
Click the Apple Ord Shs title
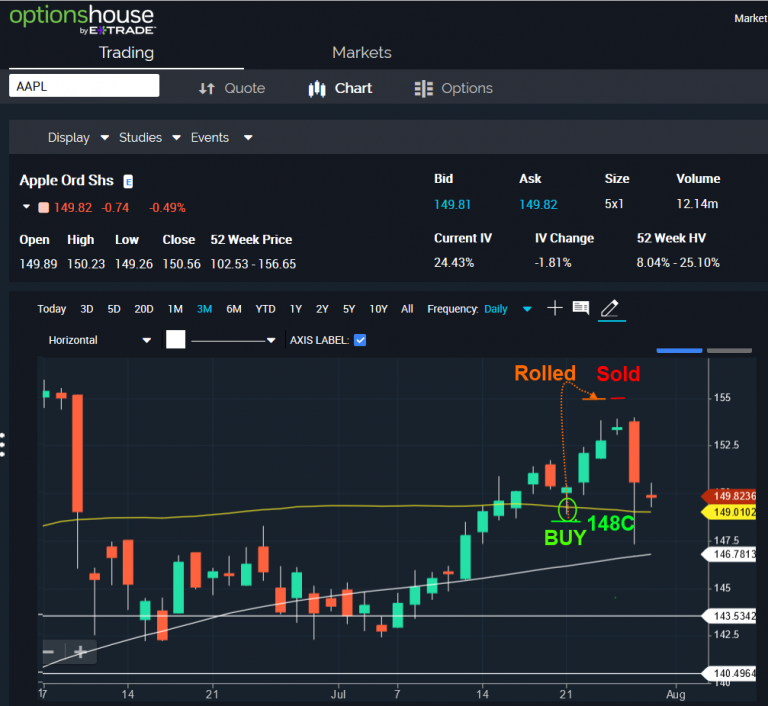point(67,180)
